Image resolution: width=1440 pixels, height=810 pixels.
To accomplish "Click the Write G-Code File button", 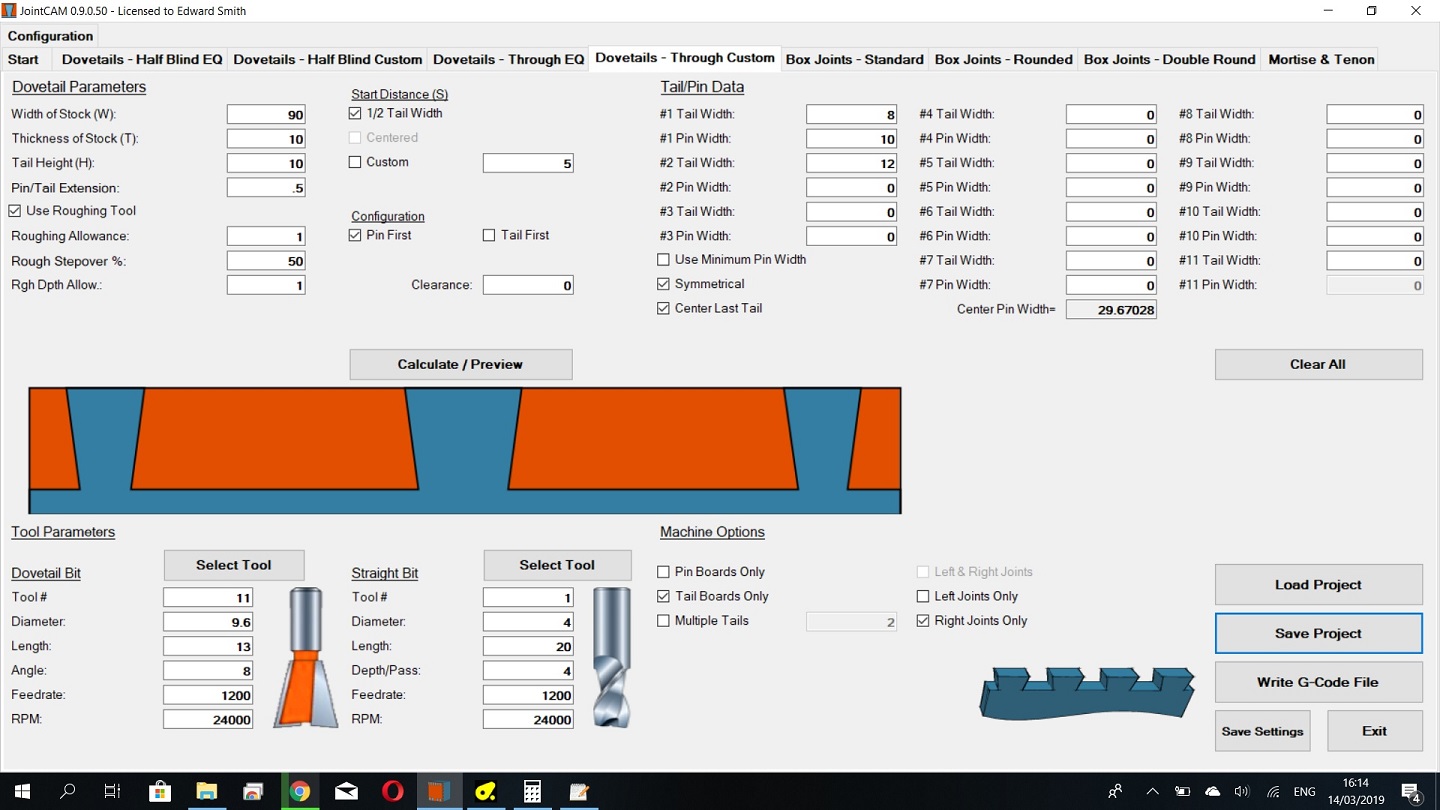I will [1317, 682].
